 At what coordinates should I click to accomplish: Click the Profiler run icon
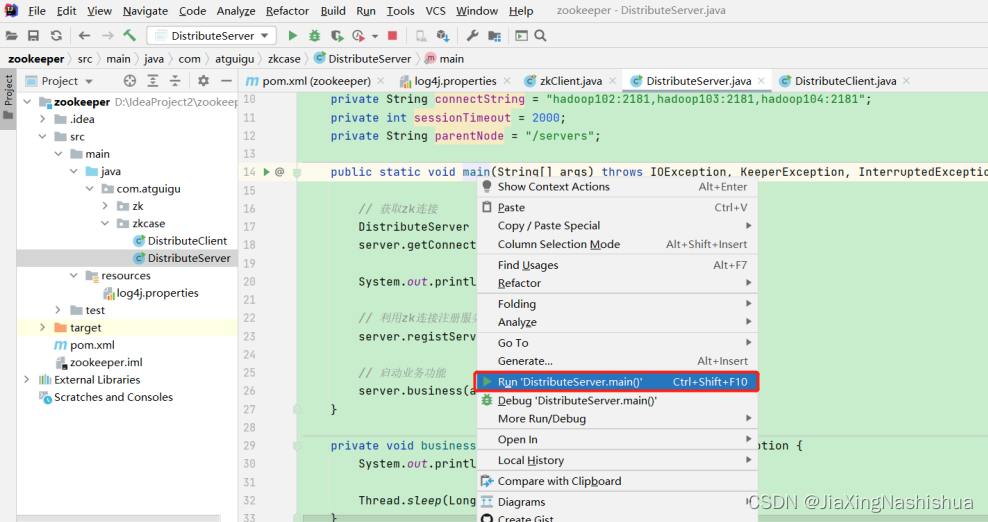pos(359,36)
